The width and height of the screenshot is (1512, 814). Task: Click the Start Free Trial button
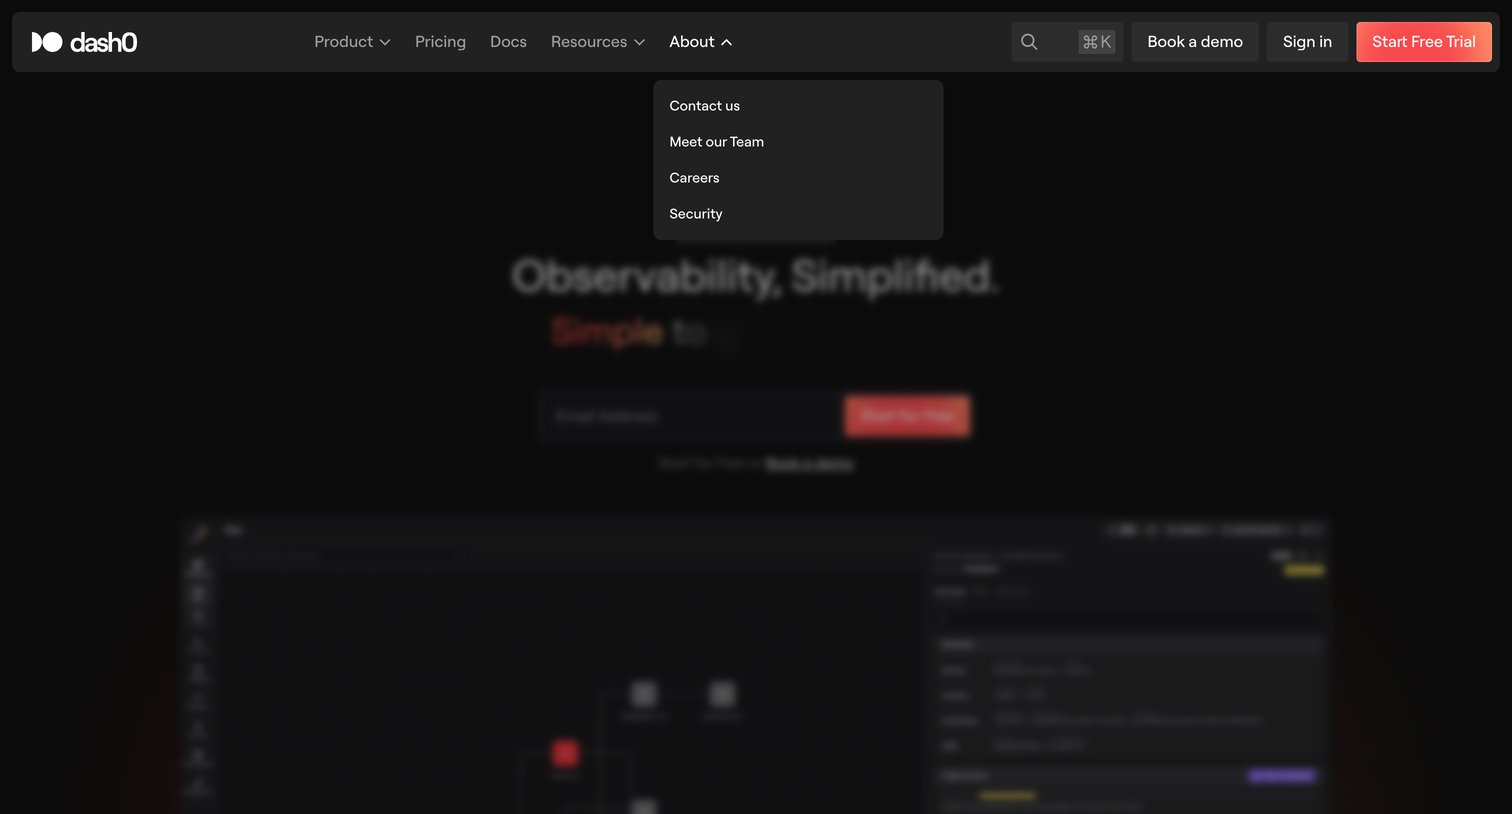pyautogui.click(x=1424, y=42)
